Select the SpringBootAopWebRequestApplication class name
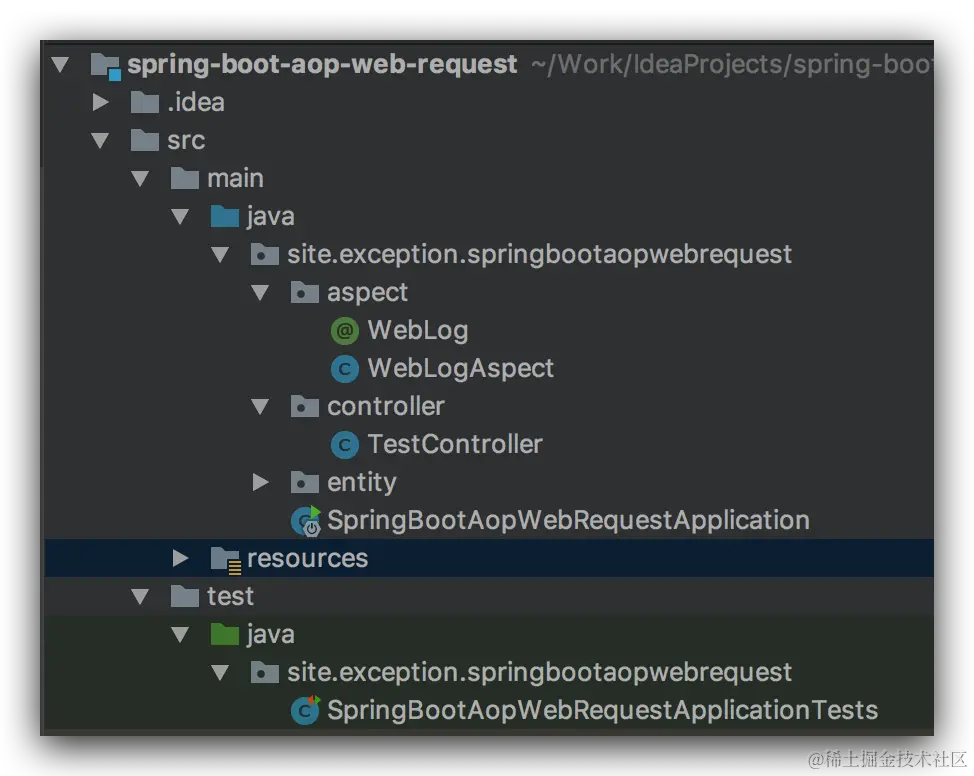Image resolution: width=974 pixels, height=776 pixels. click(x=568, y=521)
